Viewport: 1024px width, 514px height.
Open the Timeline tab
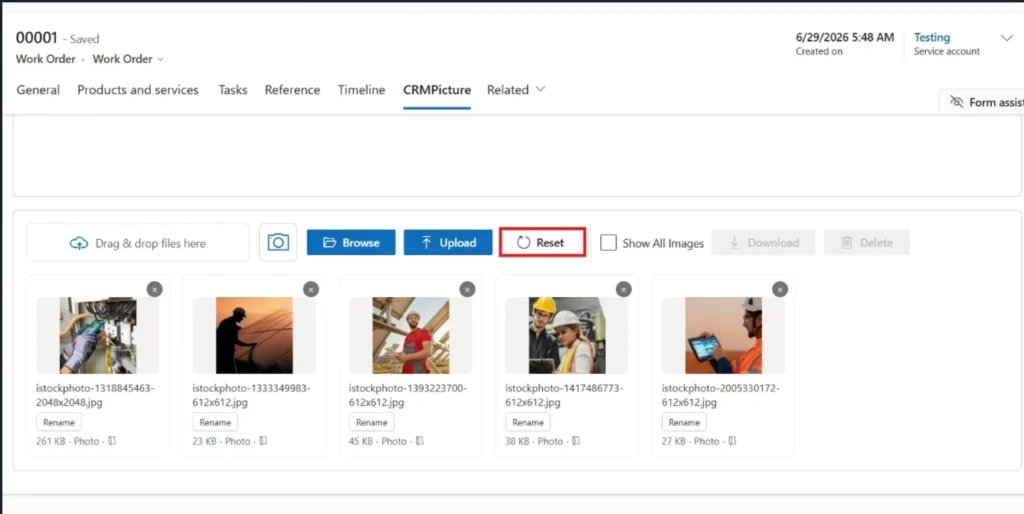(361, 90)
